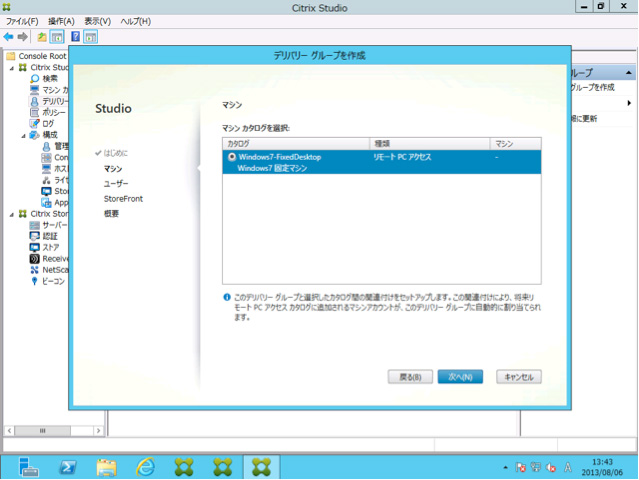
Task: Open the ファイル(F) menu
Action: pos(22,22)
